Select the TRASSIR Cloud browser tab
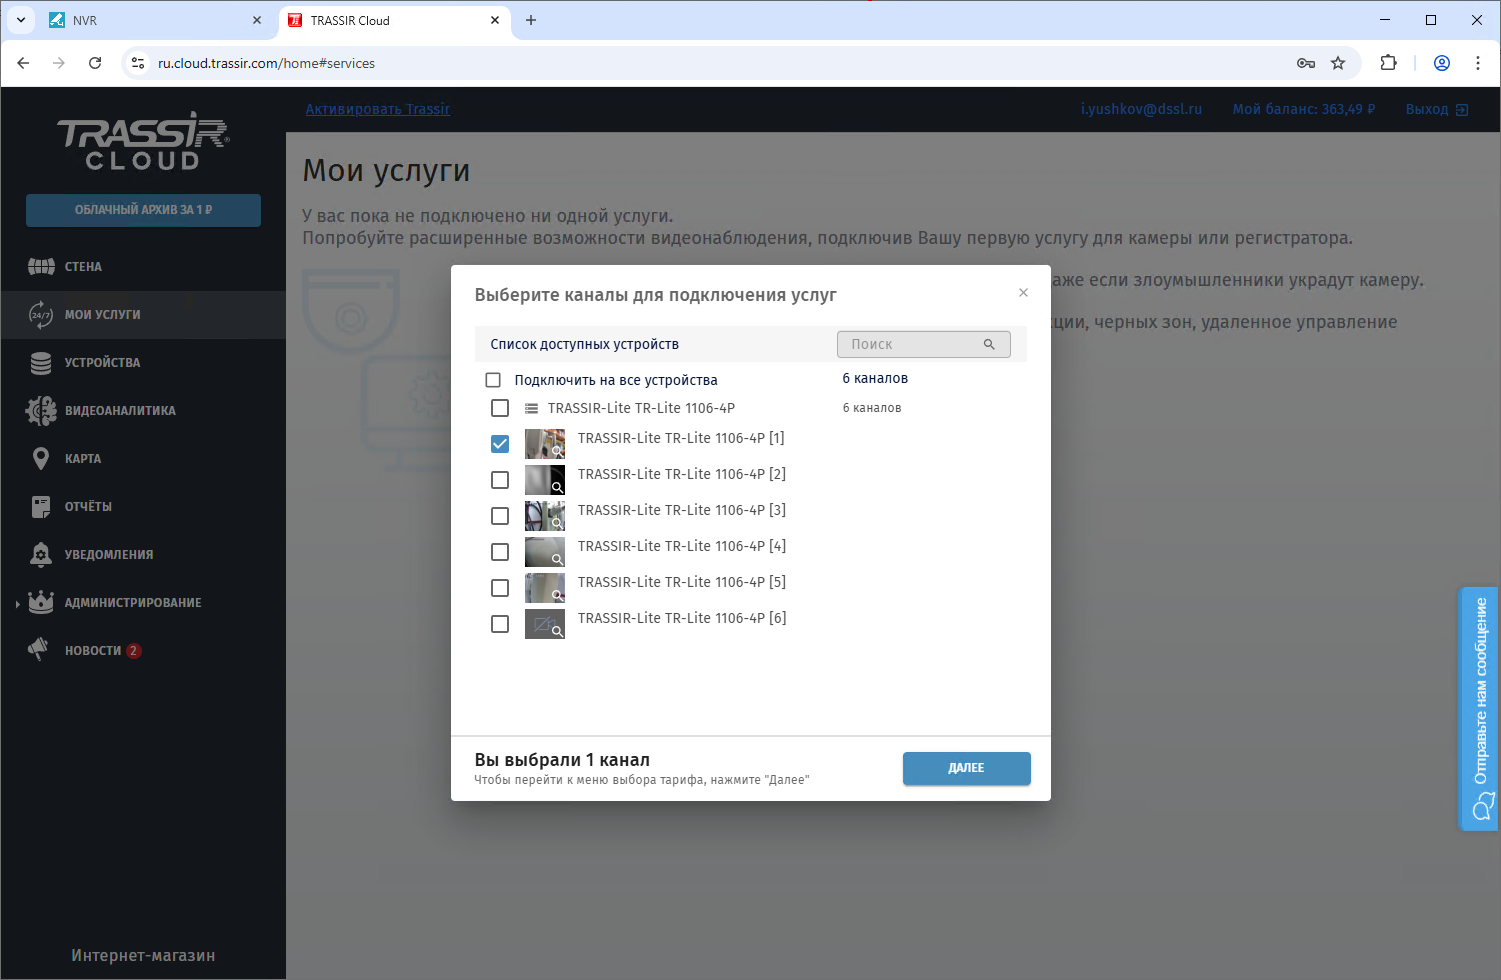 pyautogui.click(x=394, y=20)
